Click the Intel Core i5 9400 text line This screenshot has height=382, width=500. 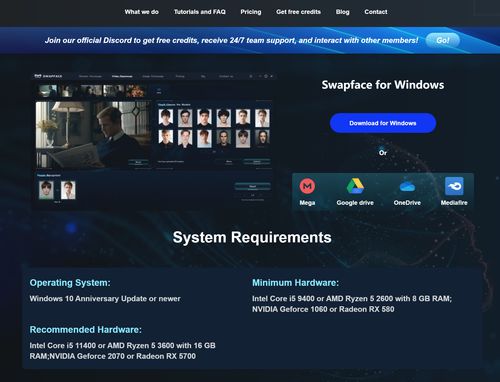pyautogui.click(x=352, y=299)
